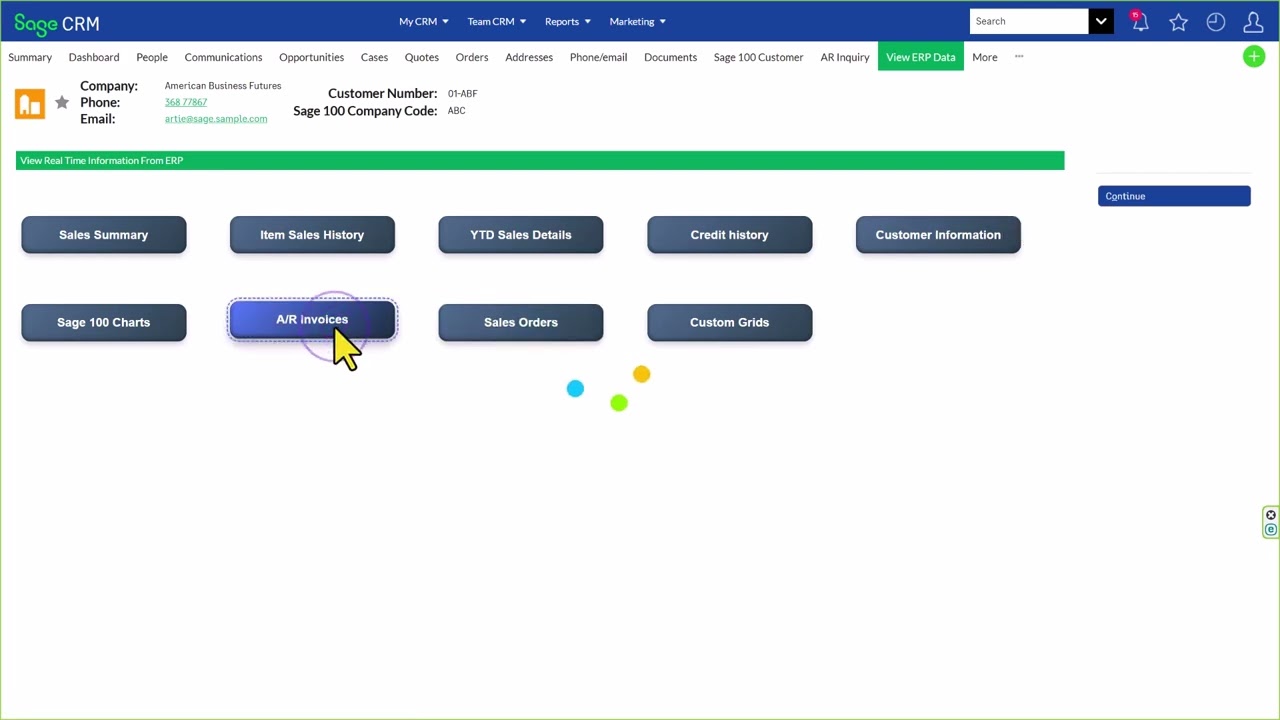The width and height of the screenshot is (1280, 720).
Task: Open the Communications tab
Action: point(223,57)
